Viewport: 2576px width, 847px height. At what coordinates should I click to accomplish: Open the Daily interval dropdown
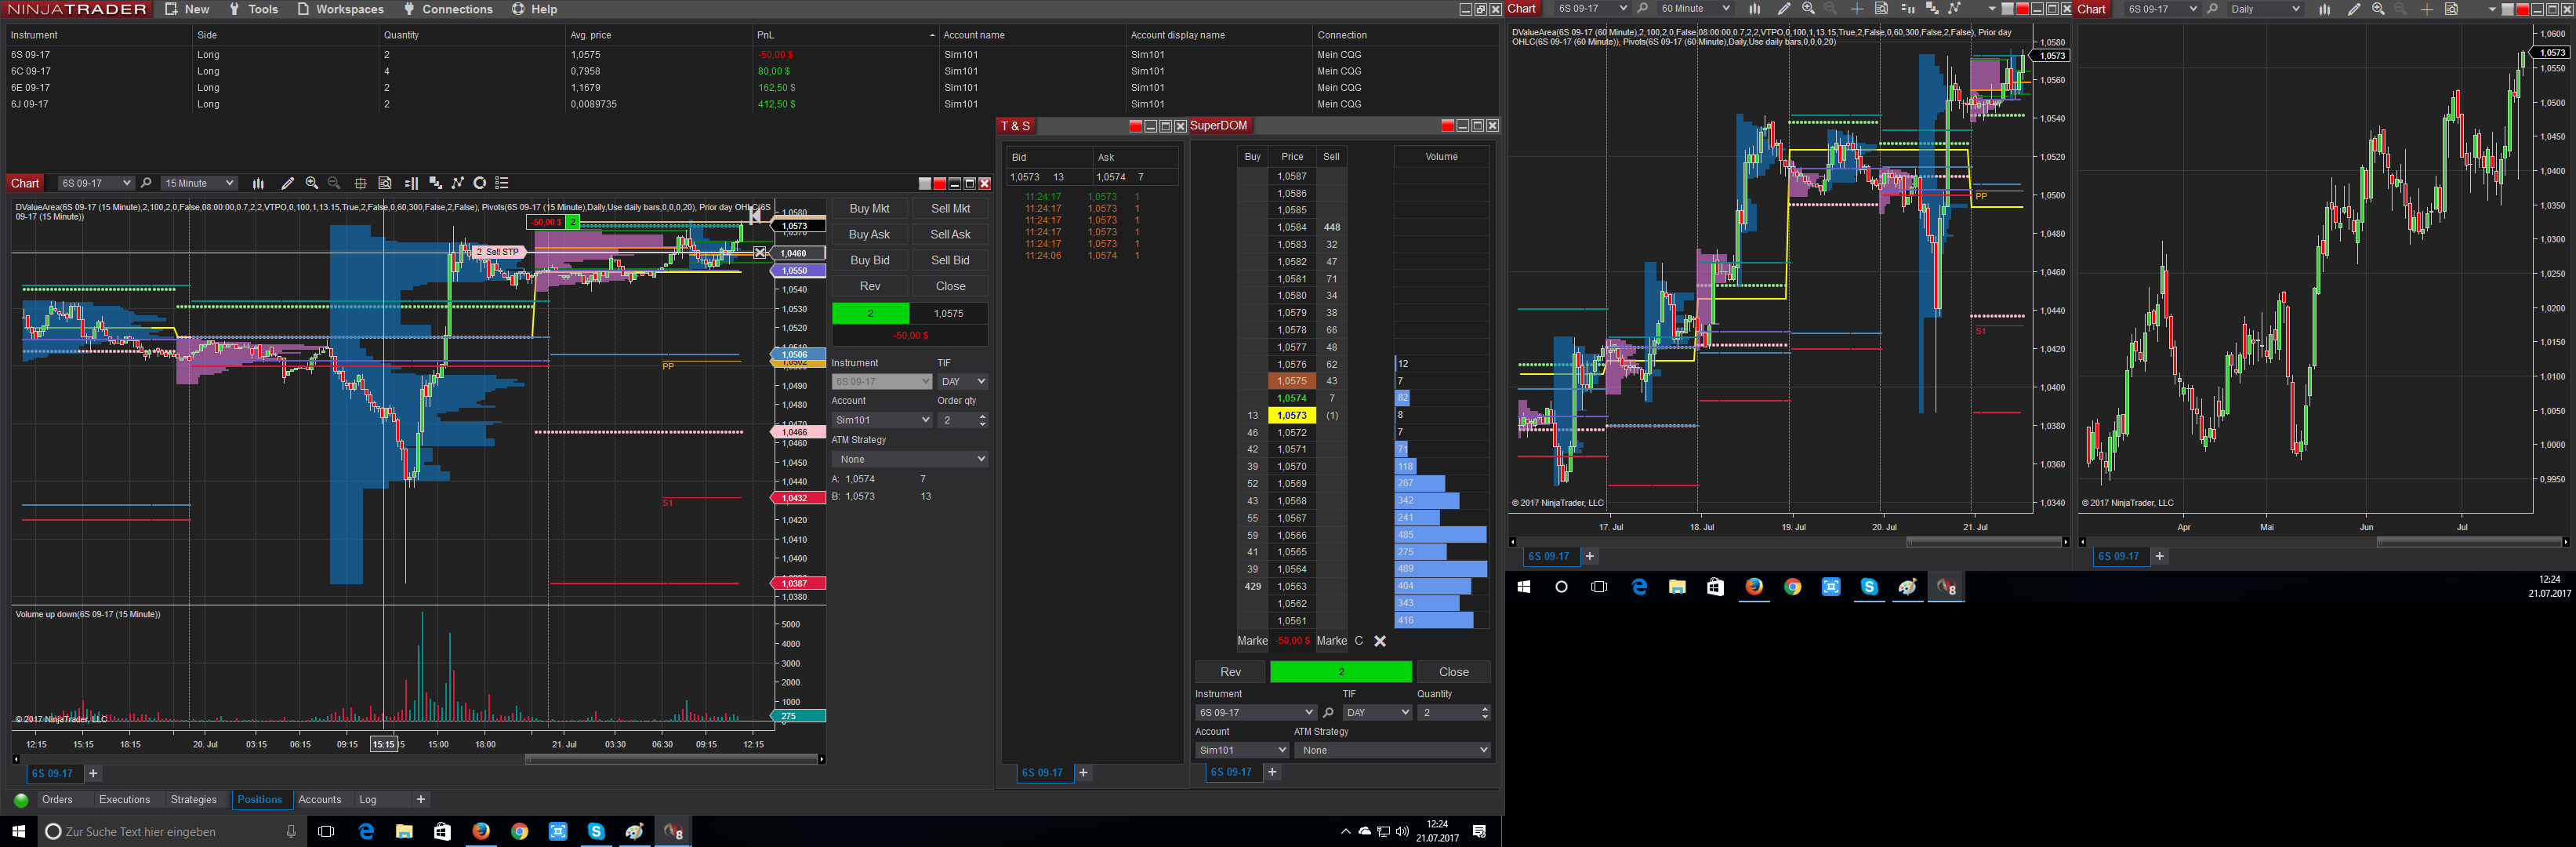pyautogui.click(x=2265, y=9)
